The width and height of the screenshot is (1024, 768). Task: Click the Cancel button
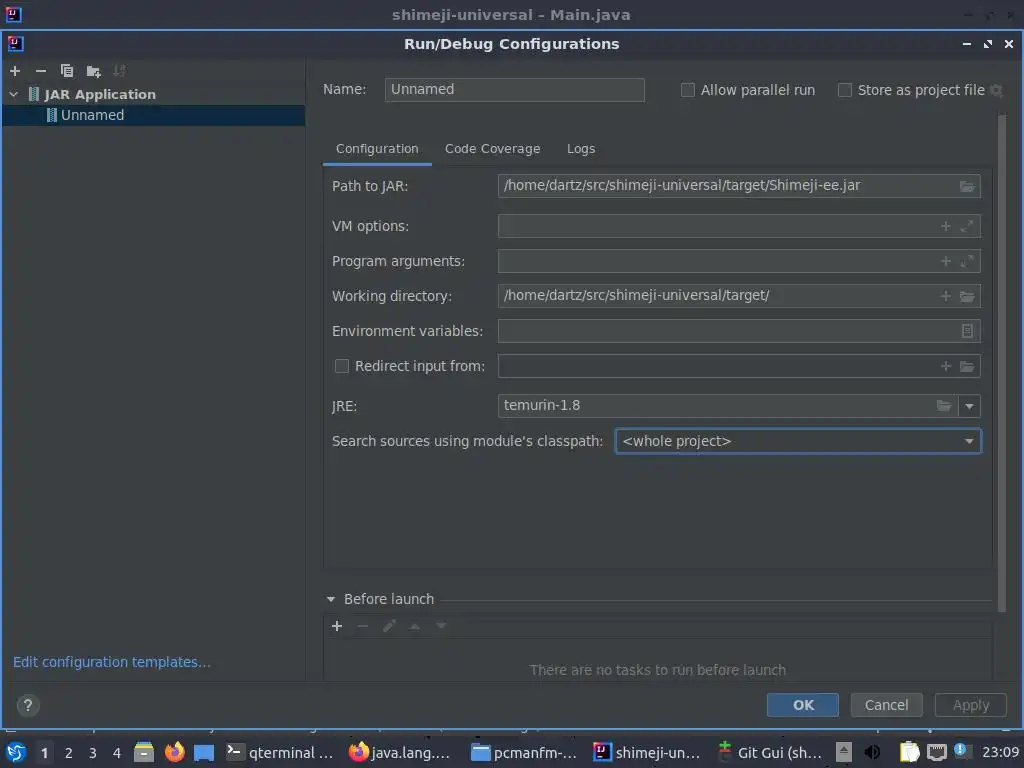coord(886,705)
